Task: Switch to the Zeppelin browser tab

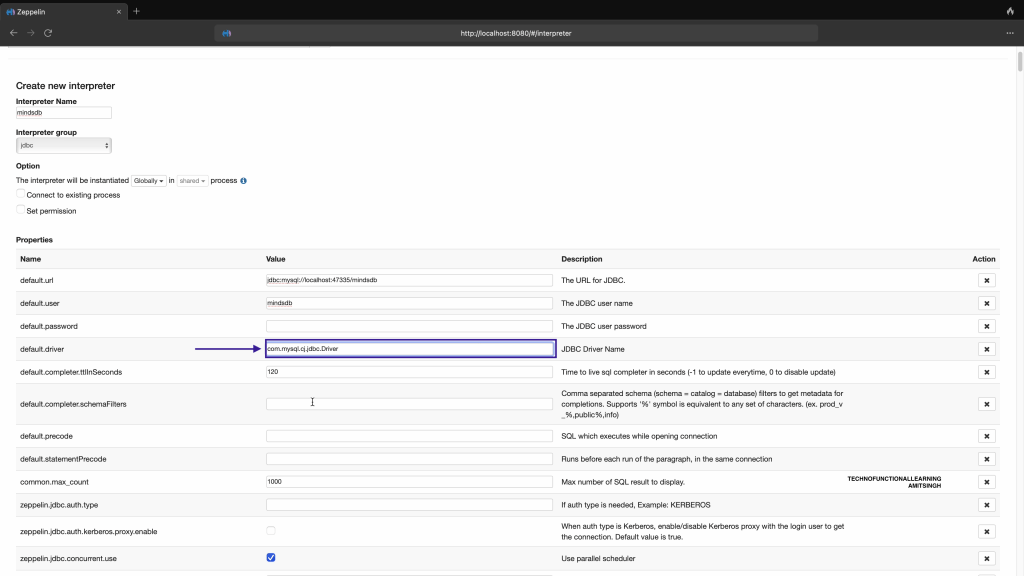Action: [60, 11]
